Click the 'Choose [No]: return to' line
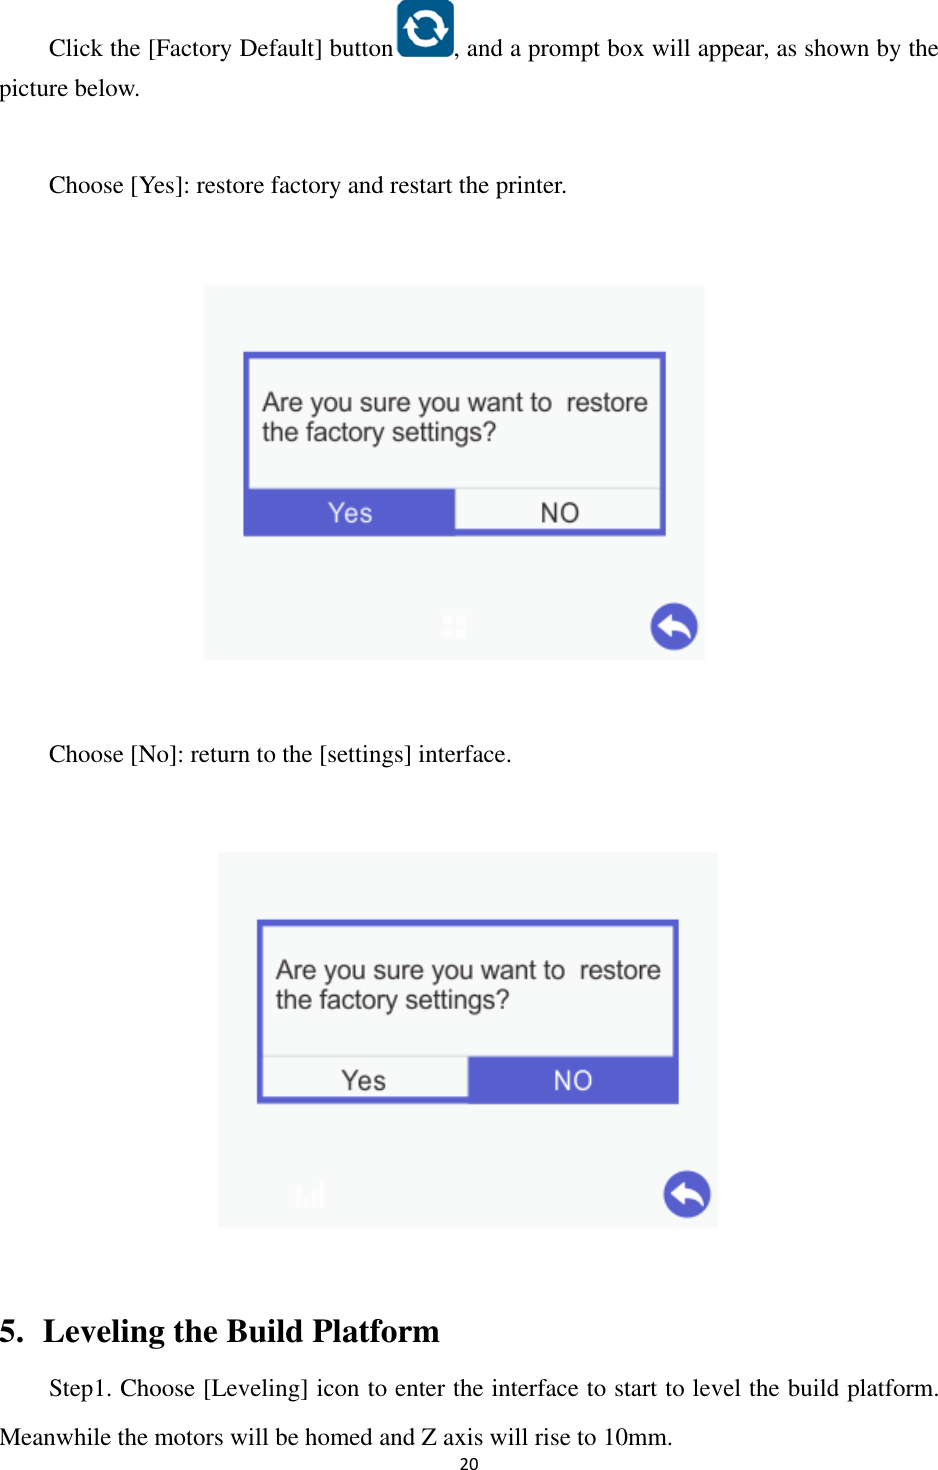938x1470 pixels. click(x=280, y=754)
